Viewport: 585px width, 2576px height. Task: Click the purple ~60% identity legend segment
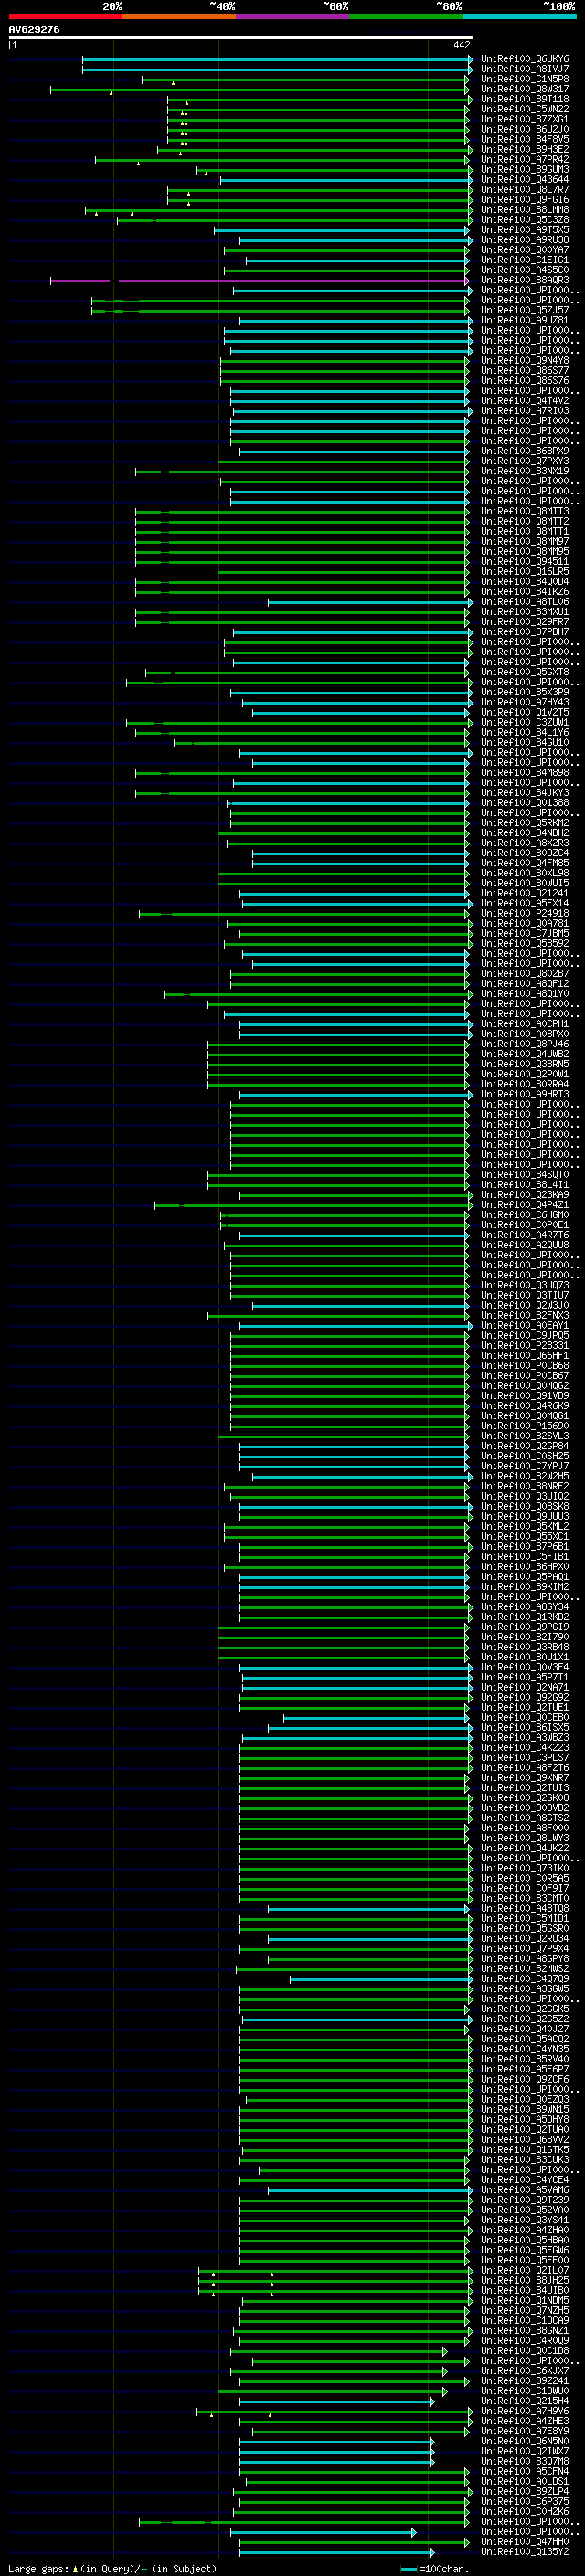coord(293,16)
